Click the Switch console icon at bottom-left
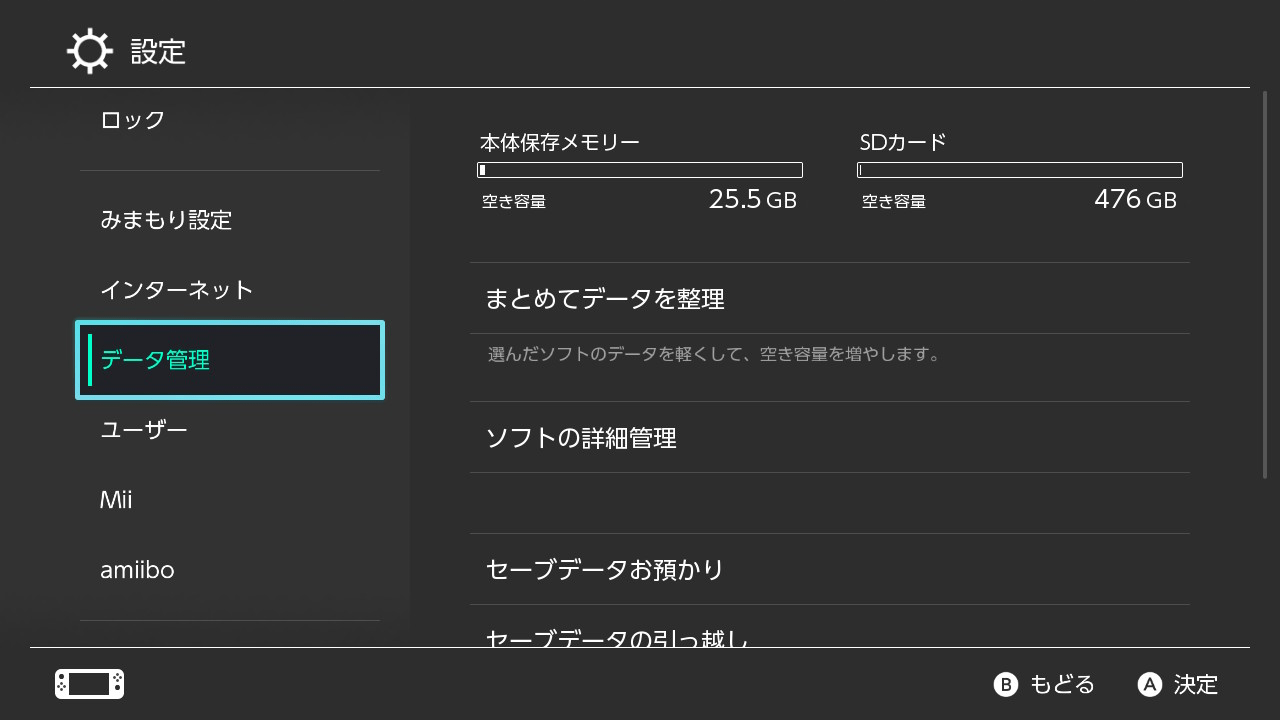 (x=89, y=684)
